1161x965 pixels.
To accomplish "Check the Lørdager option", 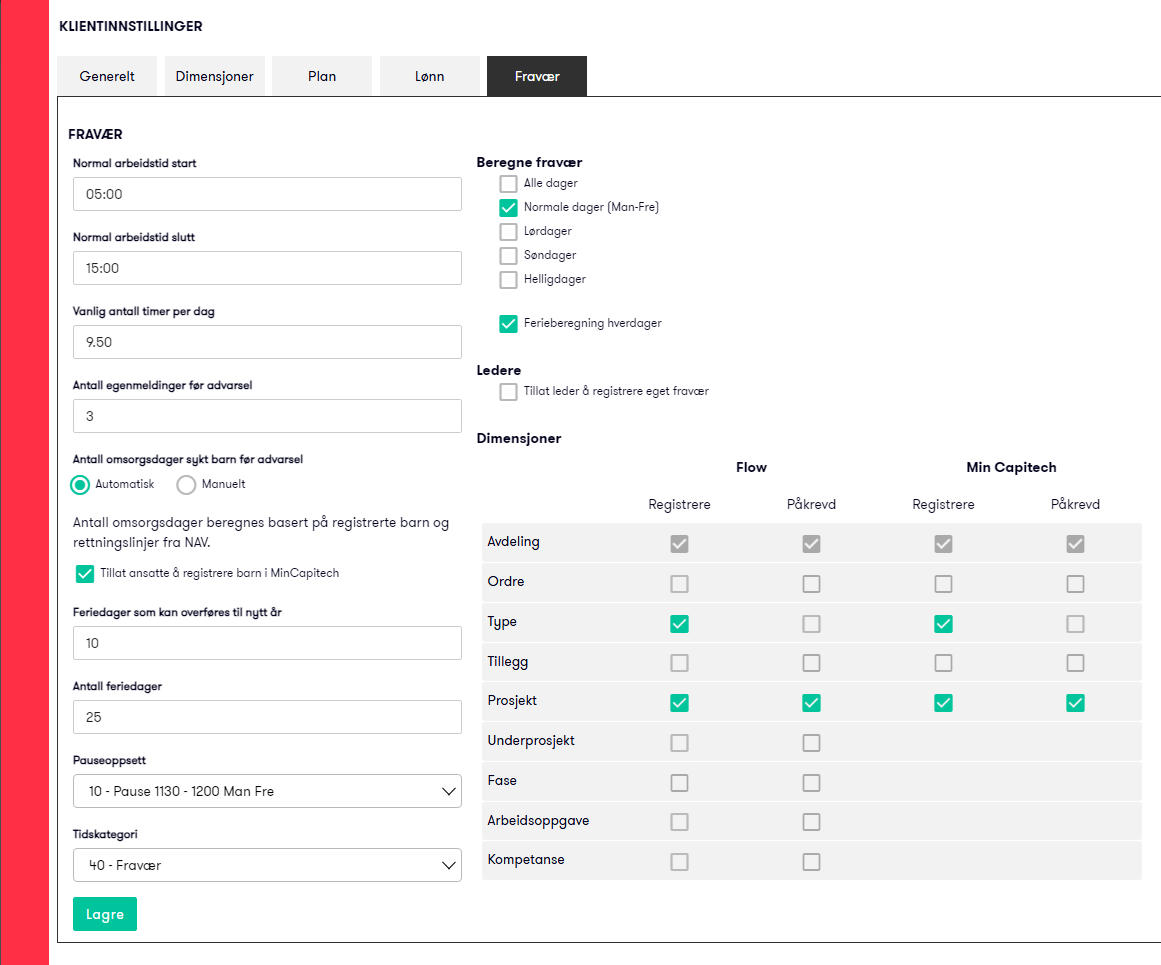I will click(508, 232).
